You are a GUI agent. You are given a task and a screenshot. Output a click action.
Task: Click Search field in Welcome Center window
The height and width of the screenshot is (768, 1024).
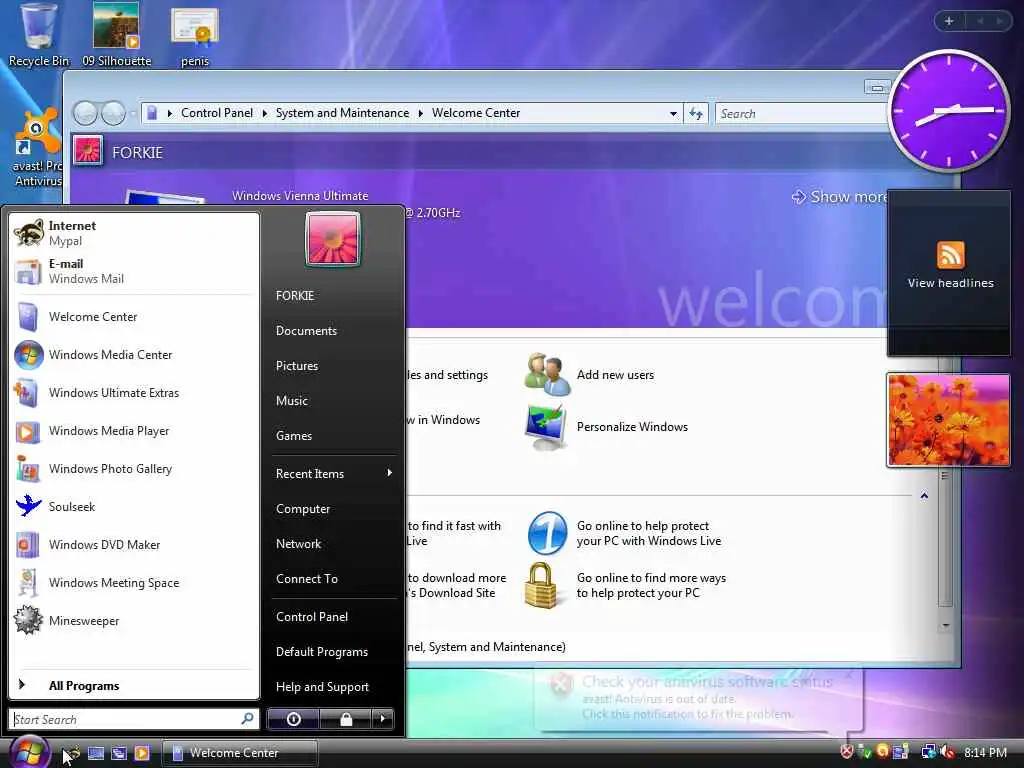click(803, 114)
